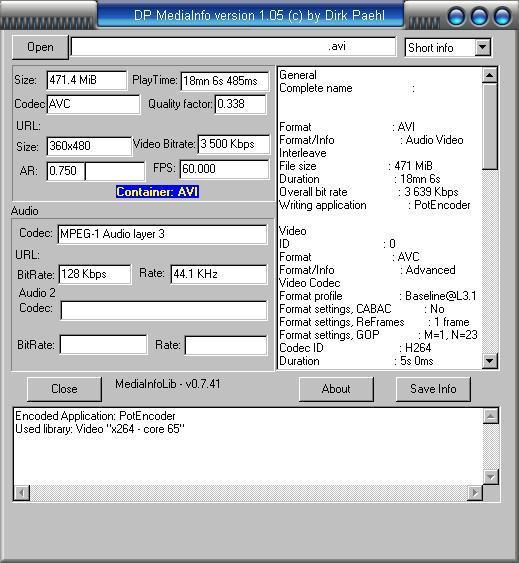Screen dimensions: 519x563
Task: Expand the Short info dropdown
Action: point(482,47)
